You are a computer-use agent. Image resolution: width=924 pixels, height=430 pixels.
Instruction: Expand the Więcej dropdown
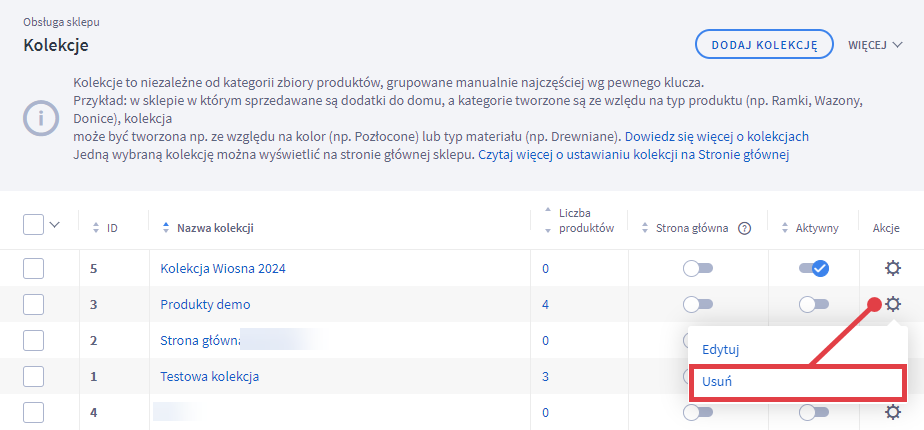(x=875, y=44)
